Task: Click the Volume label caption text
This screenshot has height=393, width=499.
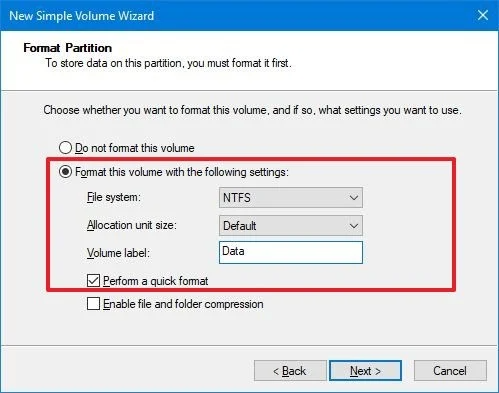Action: (x=118, y=253)
